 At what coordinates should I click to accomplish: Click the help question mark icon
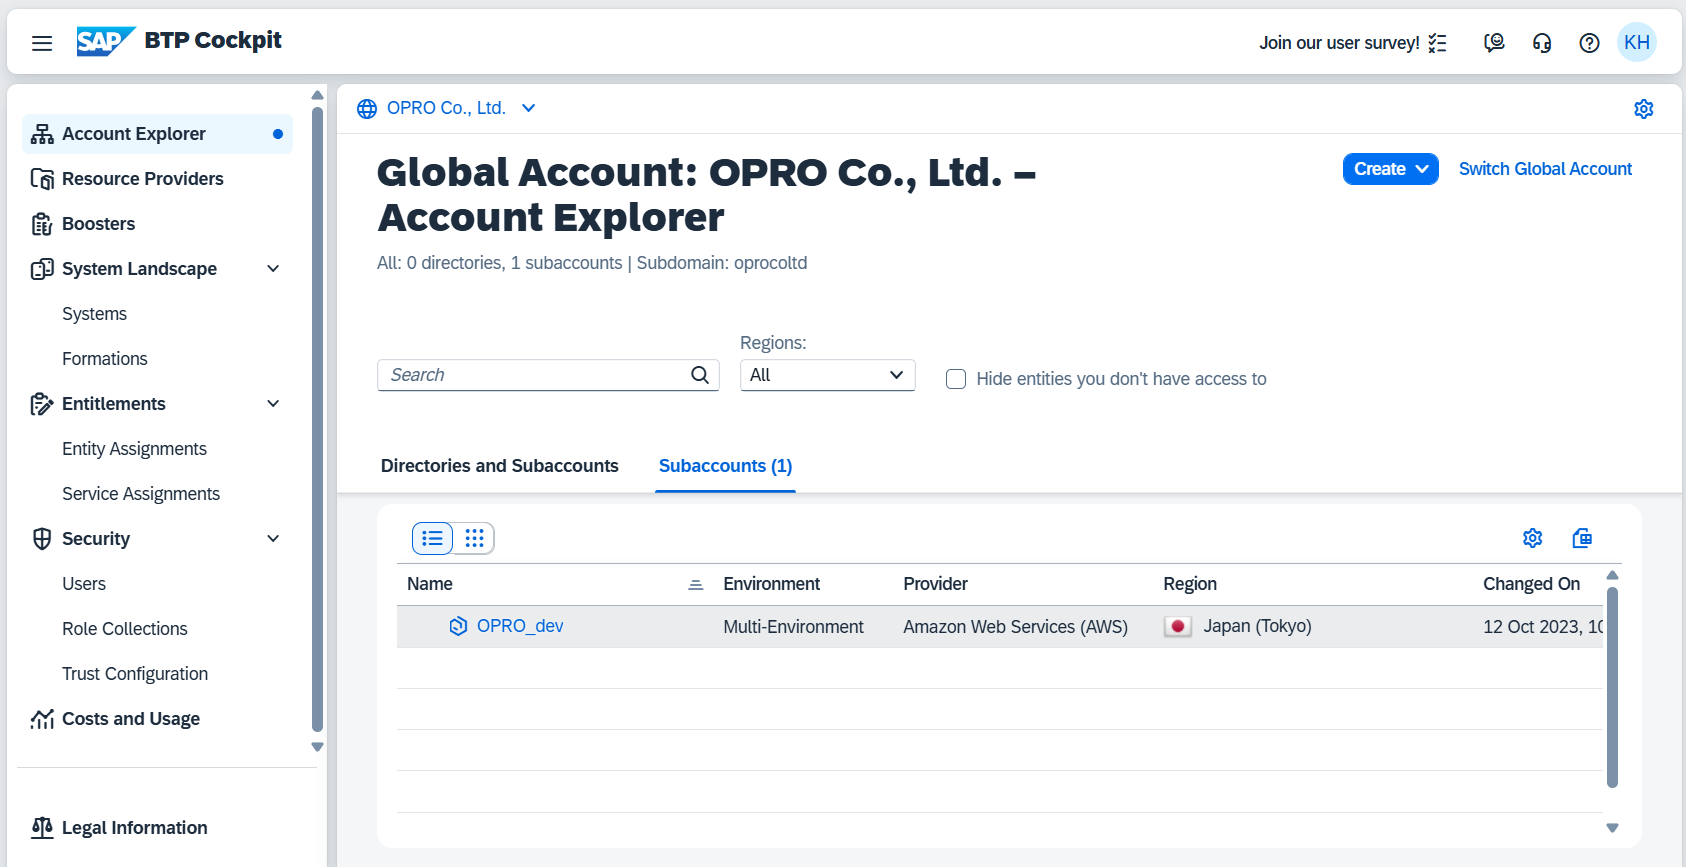(1589, 43)
